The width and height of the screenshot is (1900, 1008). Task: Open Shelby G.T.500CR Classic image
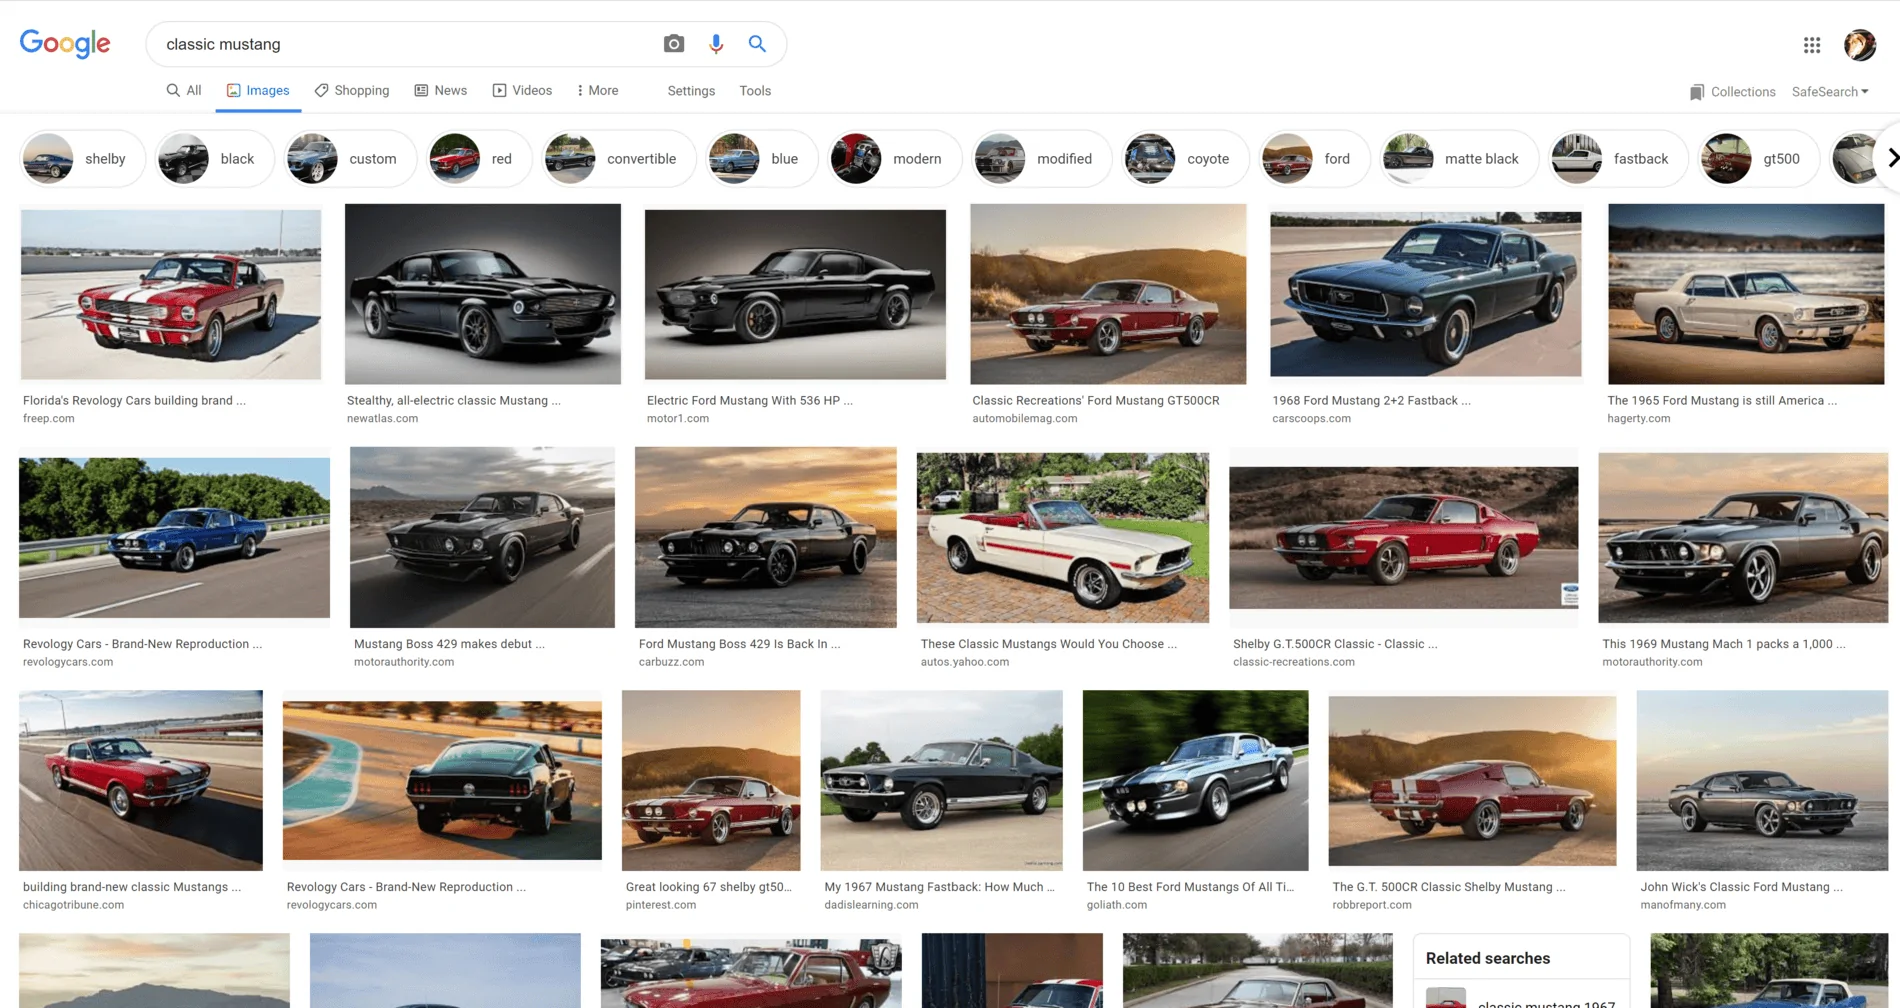click(x=1404, y=538)
